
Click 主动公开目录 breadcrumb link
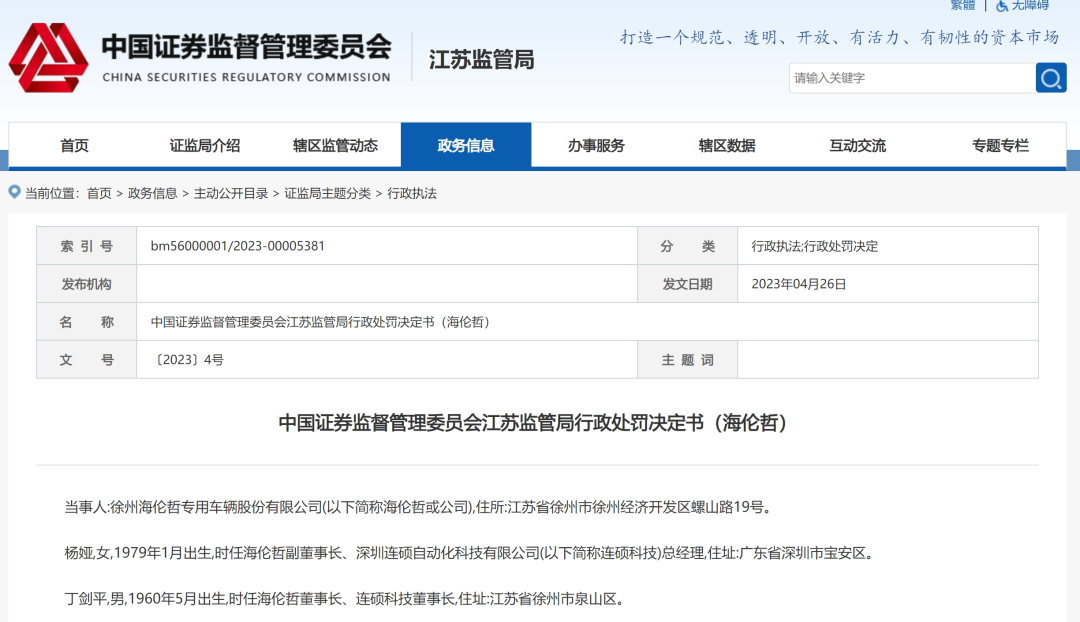[x=231, y=194]
